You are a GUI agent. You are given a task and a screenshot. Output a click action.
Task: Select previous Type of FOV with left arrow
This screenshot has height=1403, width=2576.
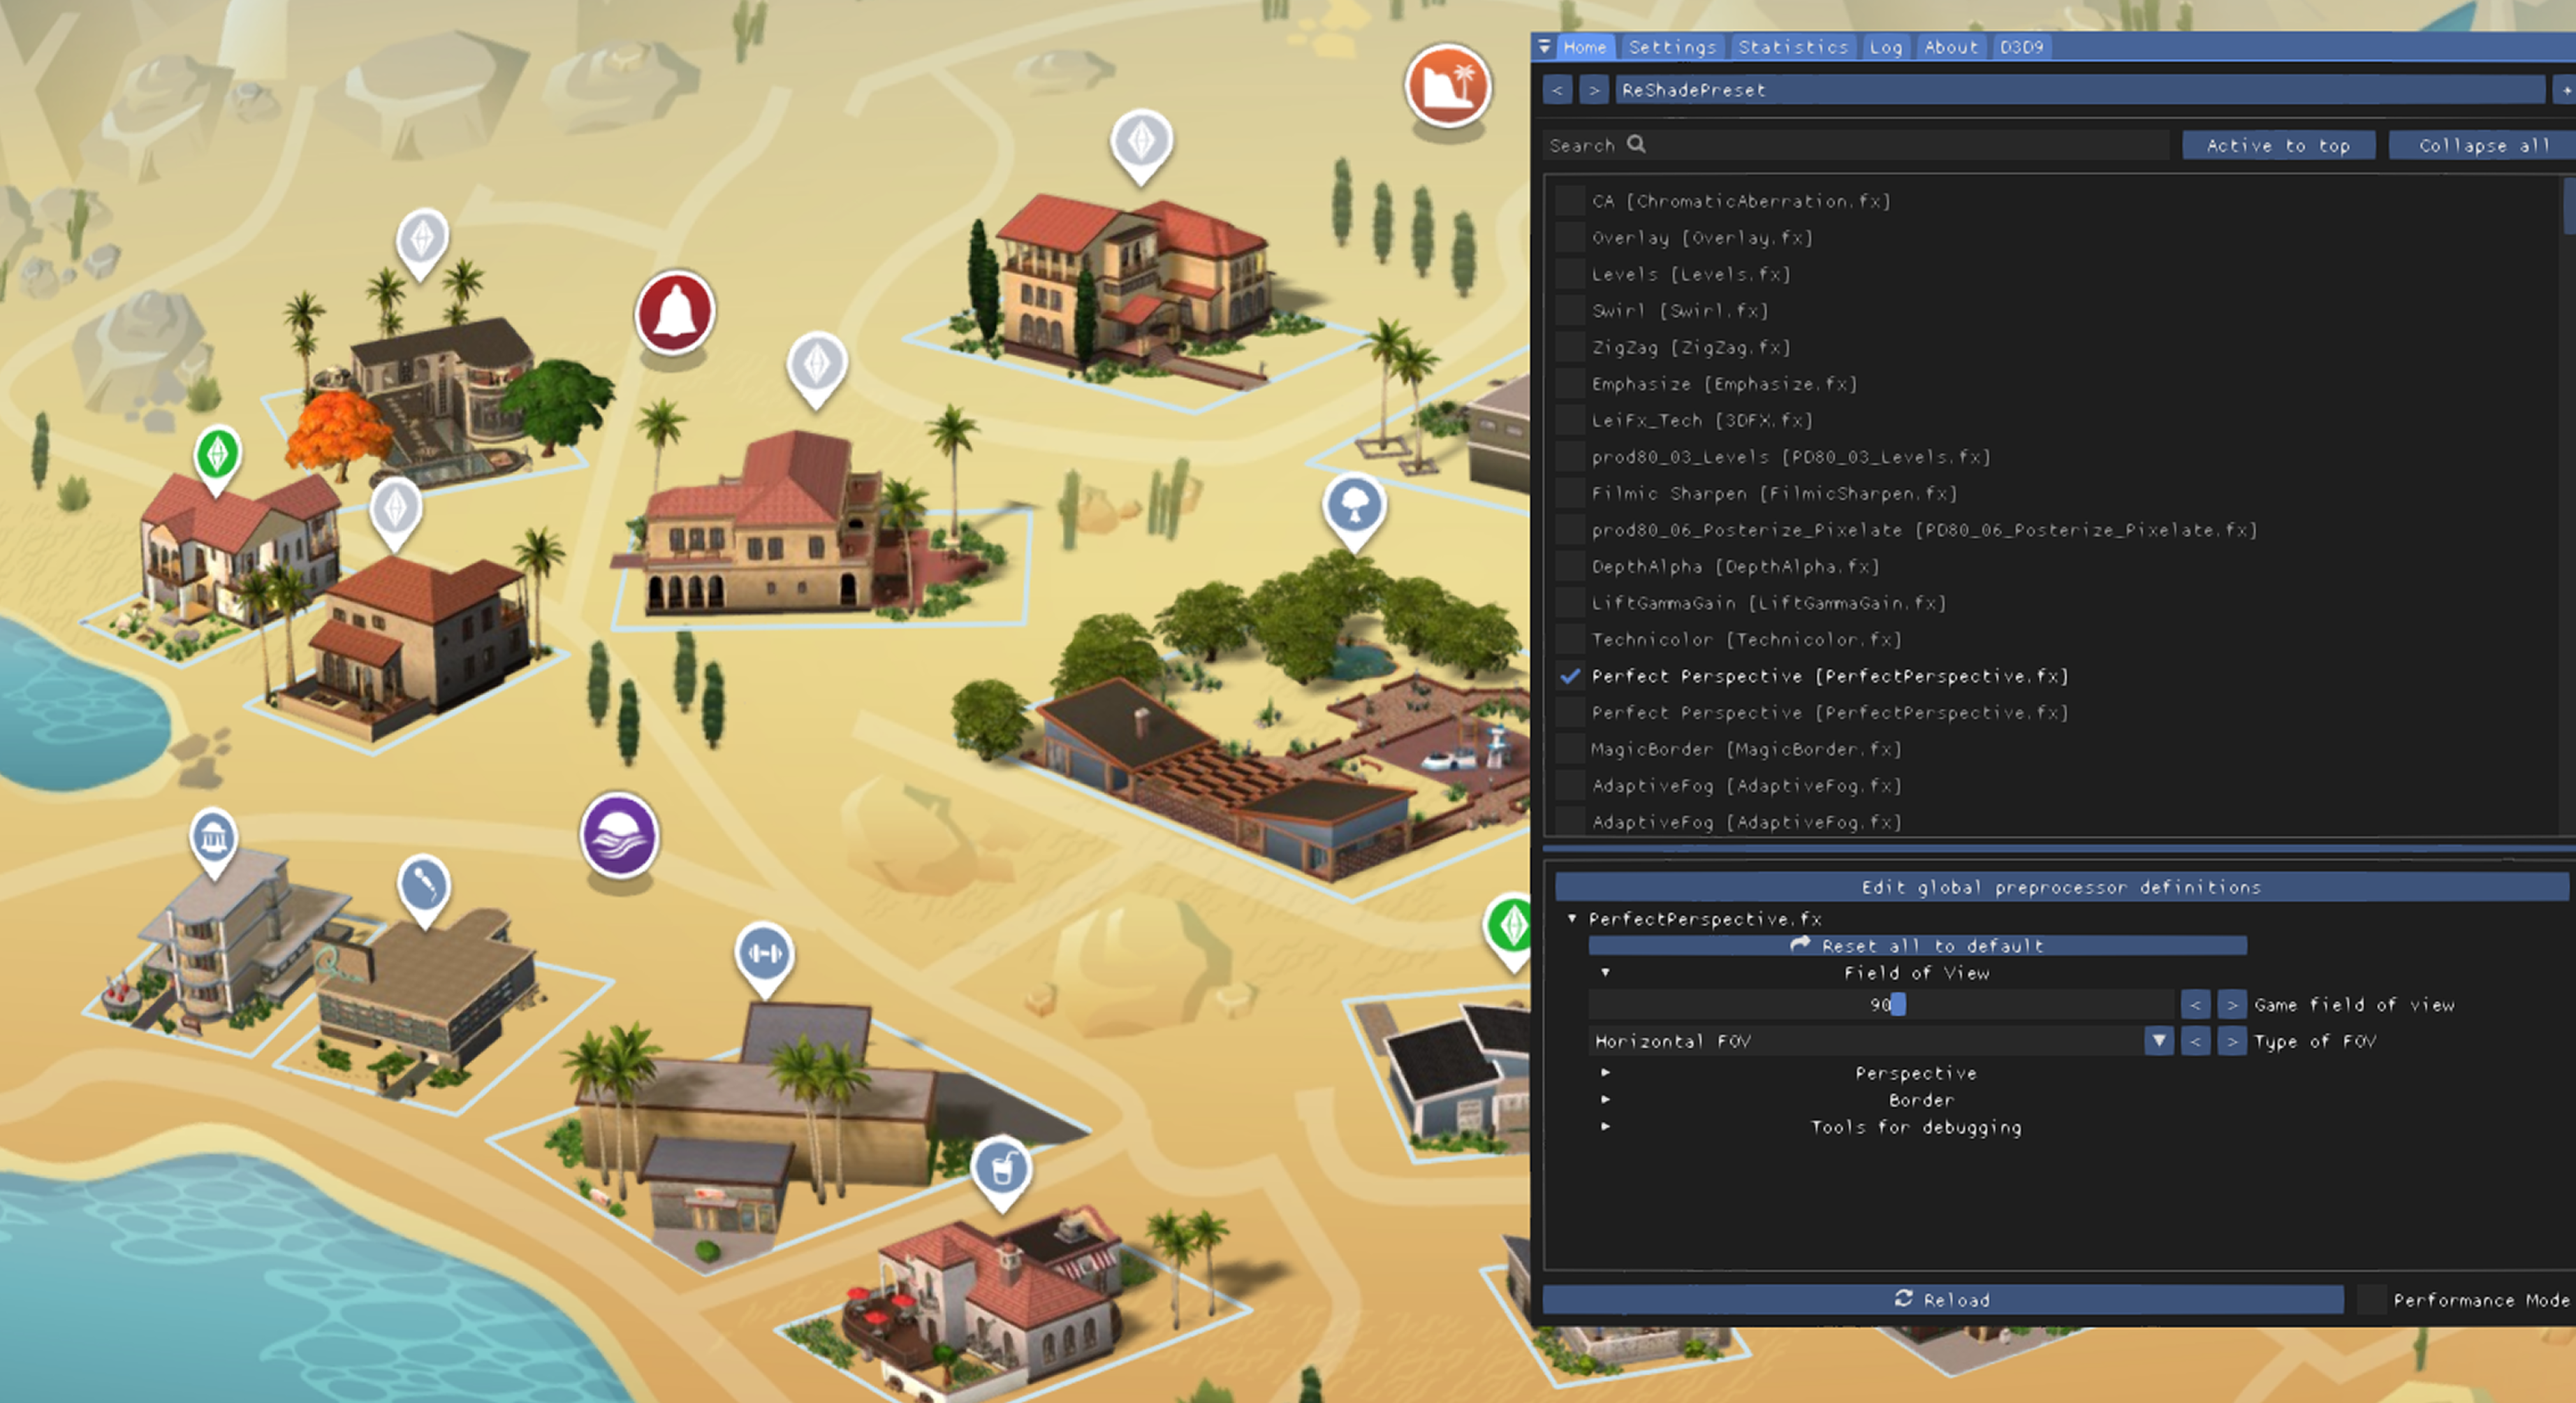(x=2195, y=1041)
